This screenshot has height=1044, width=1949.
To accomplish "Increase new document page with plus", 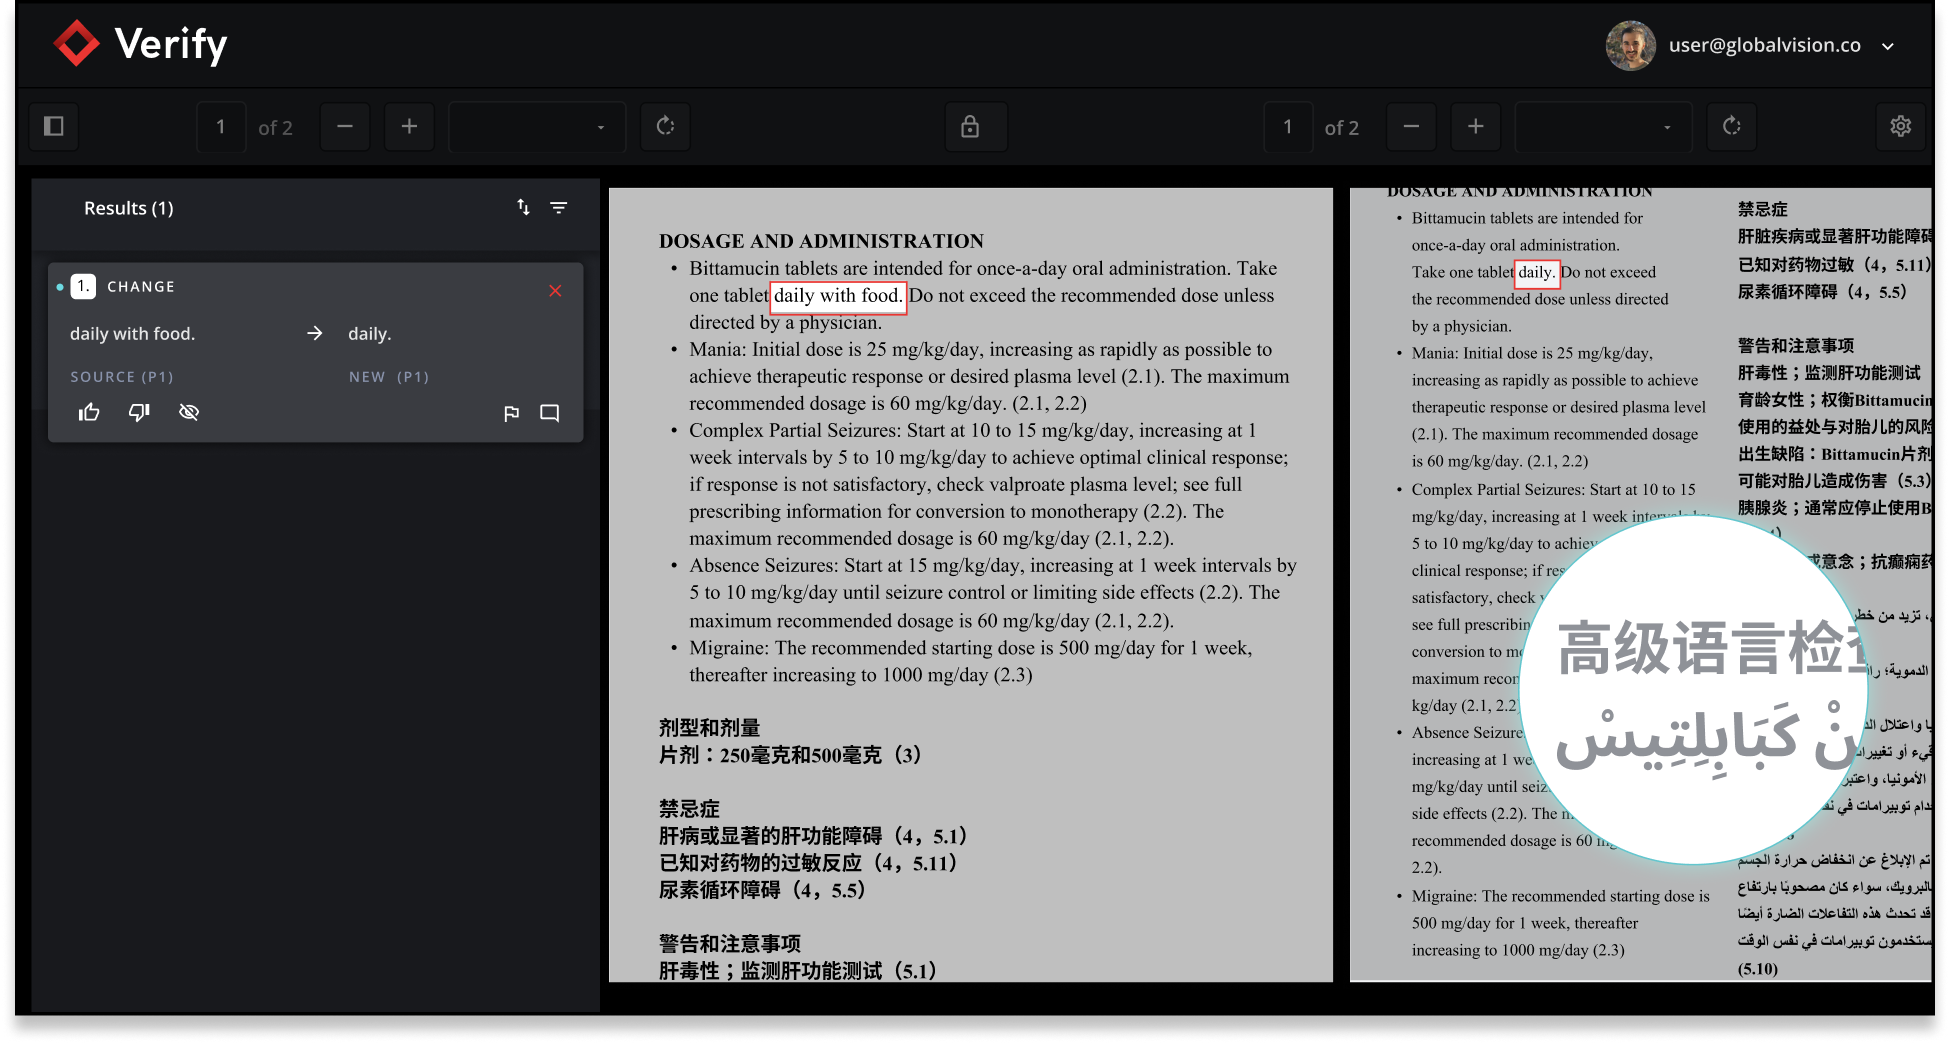I will pyautogui.click(x=1475, y=126).
